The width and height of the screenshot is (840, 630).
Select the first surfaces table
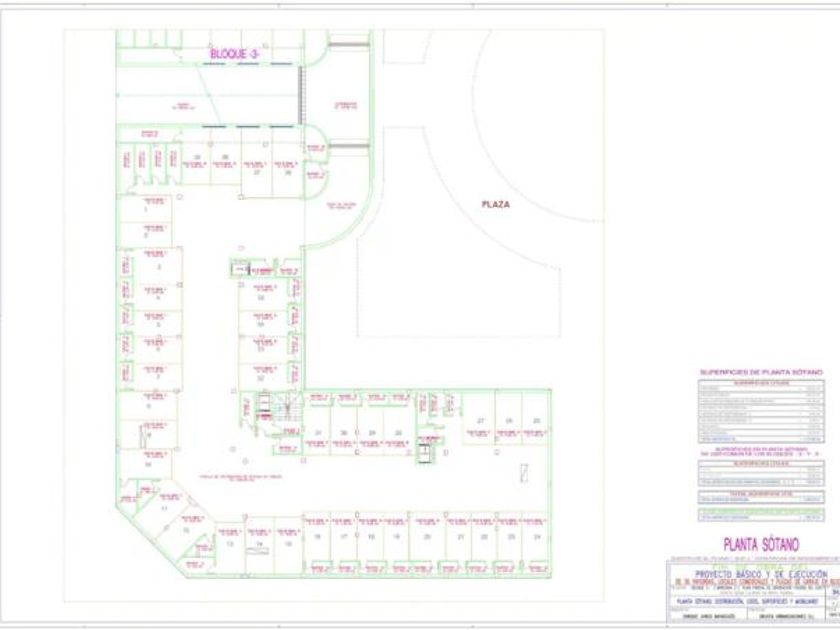click(761, 411)
